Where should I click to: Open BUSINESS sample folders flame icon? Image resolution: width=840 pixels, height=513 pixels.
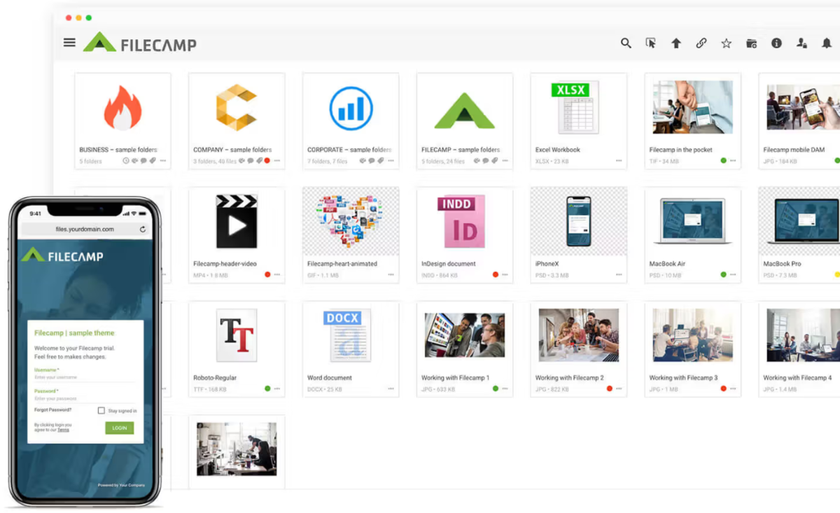[x=123, y=108]
